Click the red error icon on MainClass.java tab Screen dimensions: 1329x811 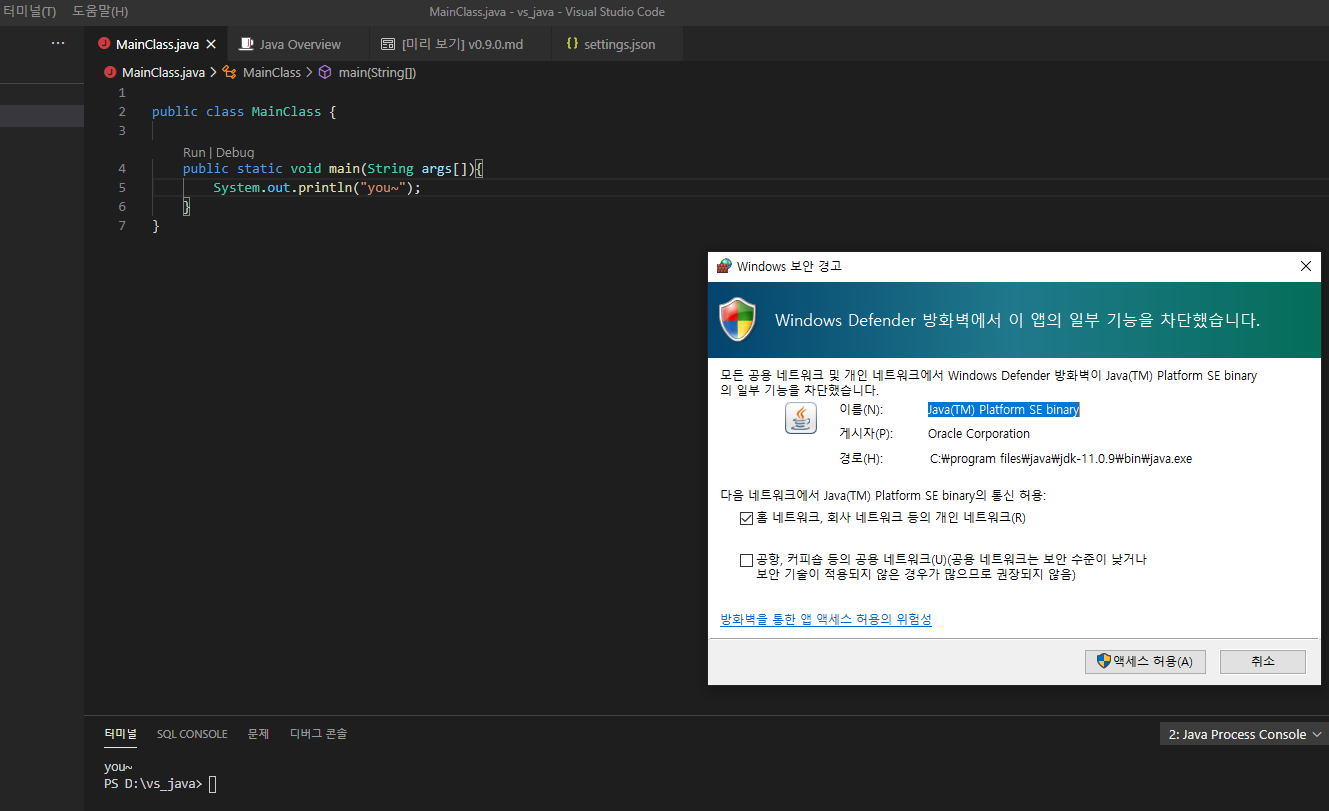click(x=104, y=44)
